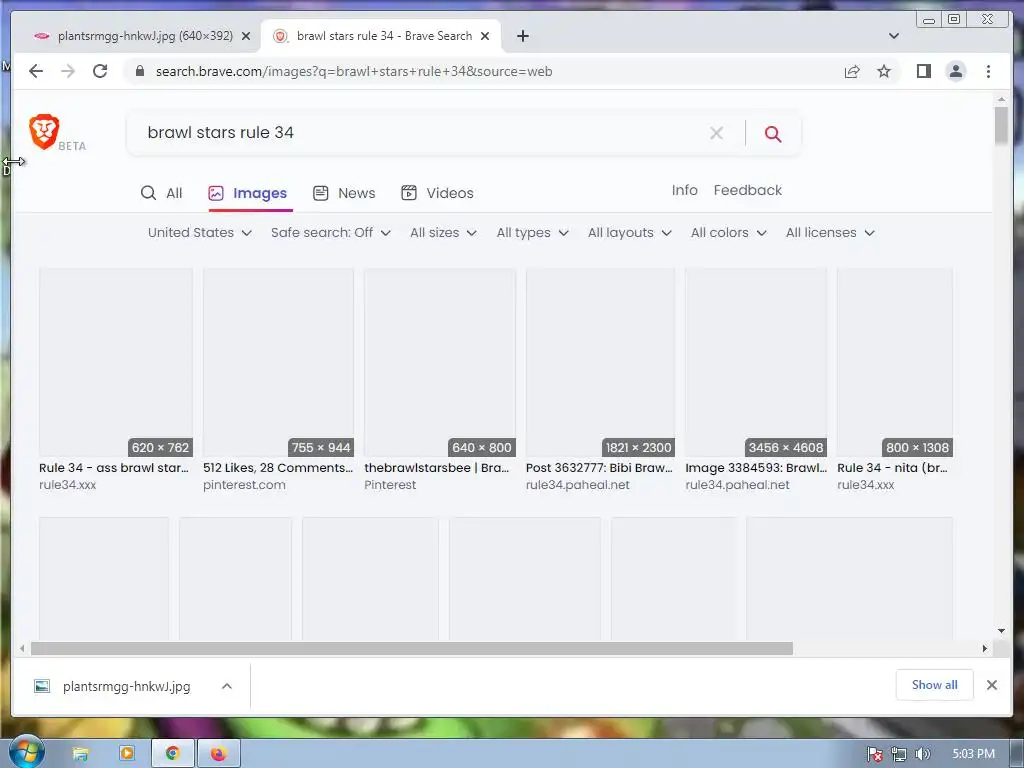The height and width of the screenshot is (768, 1024).
Task: Open Windows Explorer from the taskbar
Action: point(80,754)
